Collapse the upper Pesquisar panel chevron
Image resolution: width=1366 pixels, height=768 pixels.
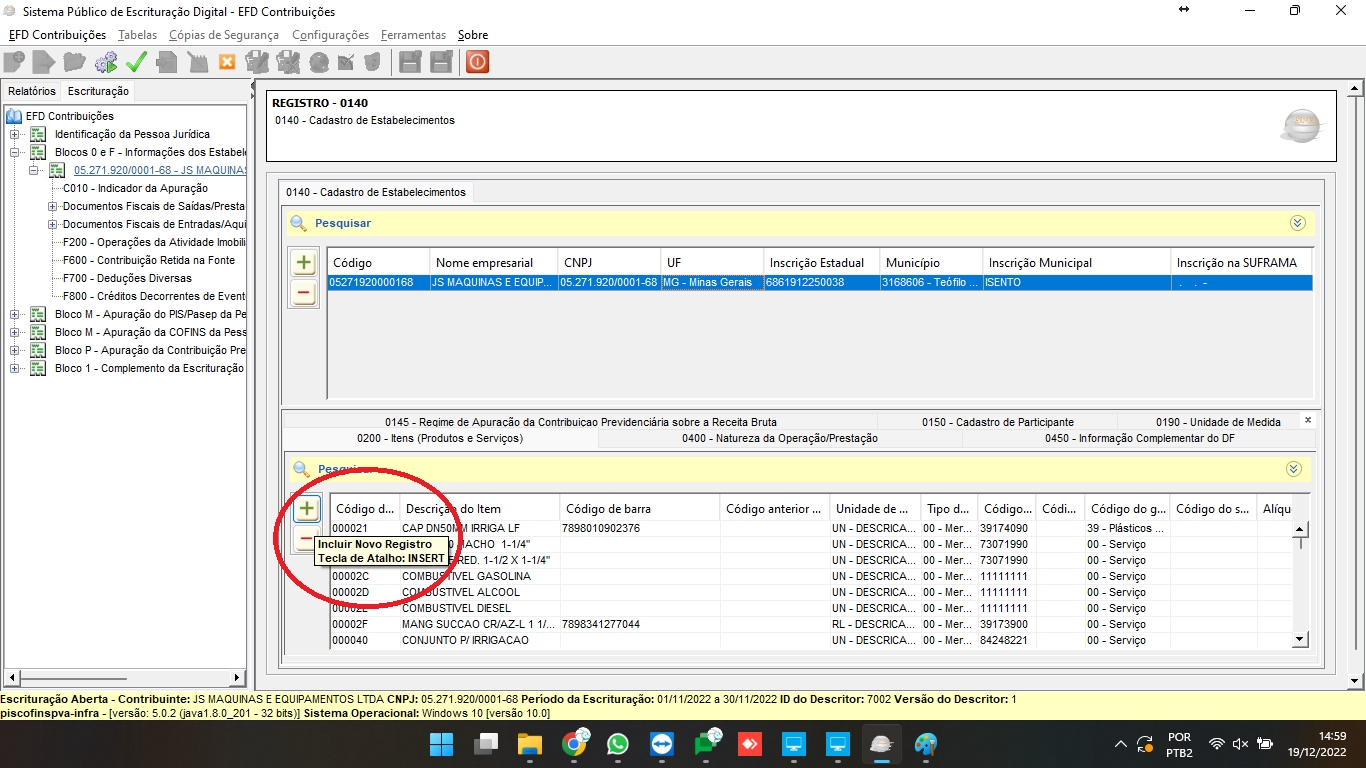tap(1297, 223)
